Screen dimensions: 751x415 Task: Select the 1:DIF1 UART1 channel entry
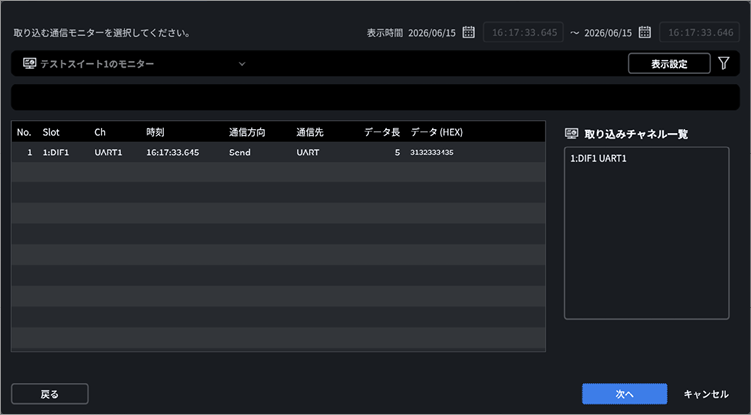point(598,159)
